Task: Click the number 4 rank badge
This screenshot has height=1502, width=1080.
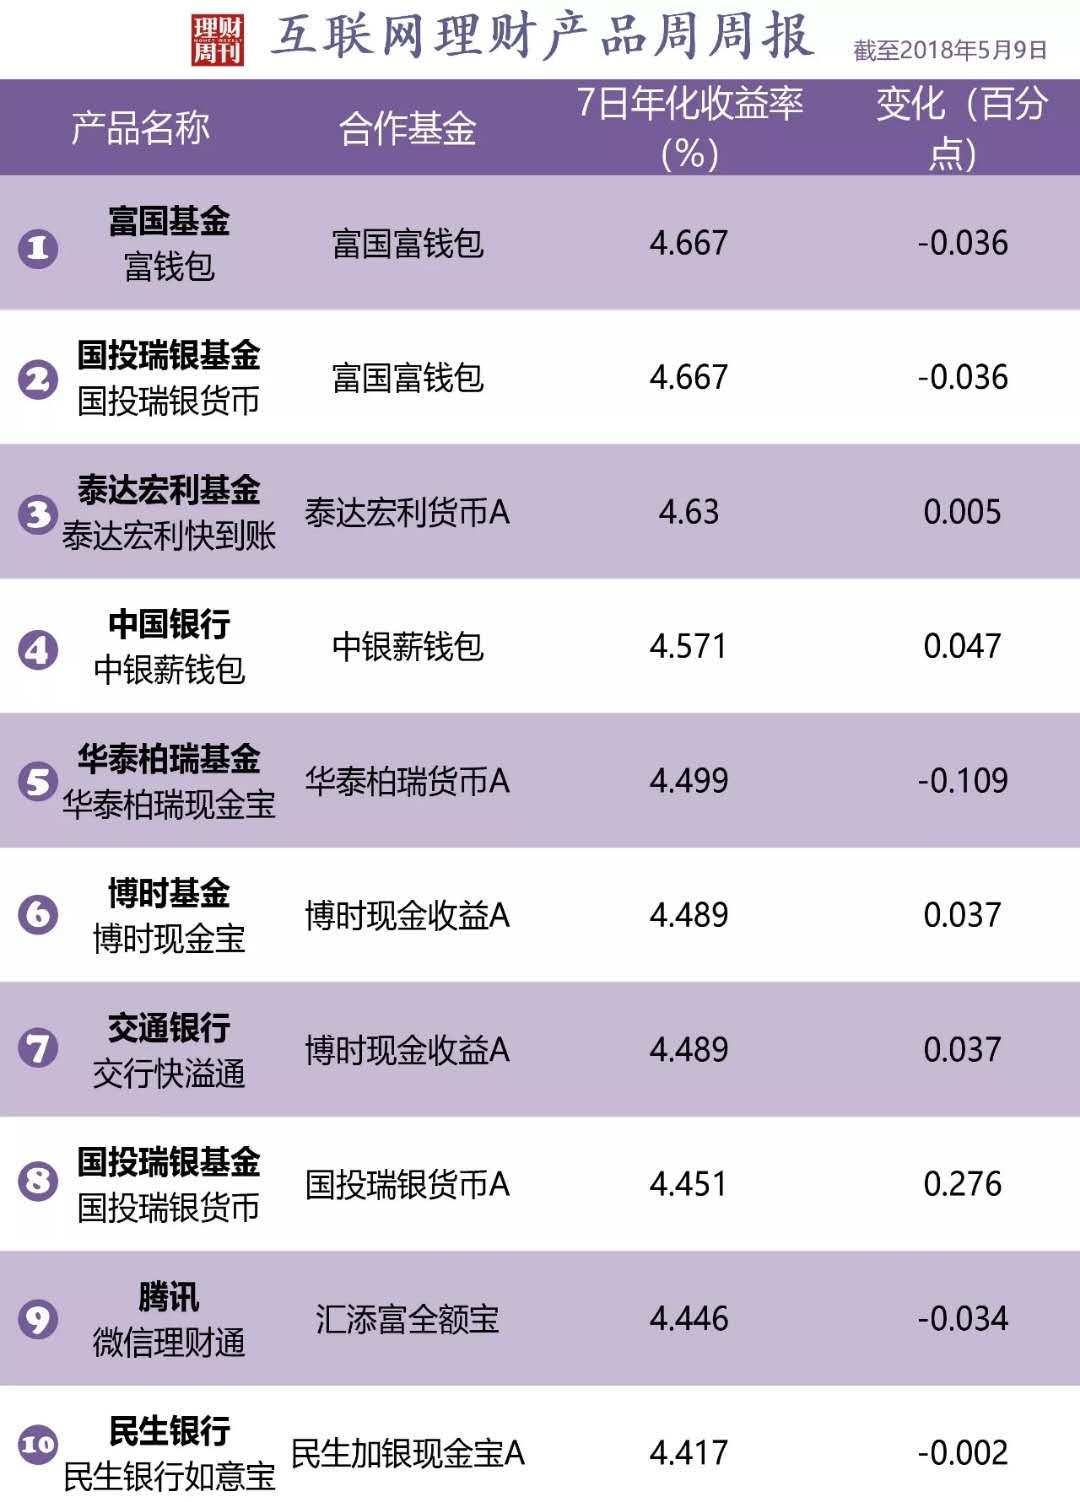Action: [x=38, y=650]
